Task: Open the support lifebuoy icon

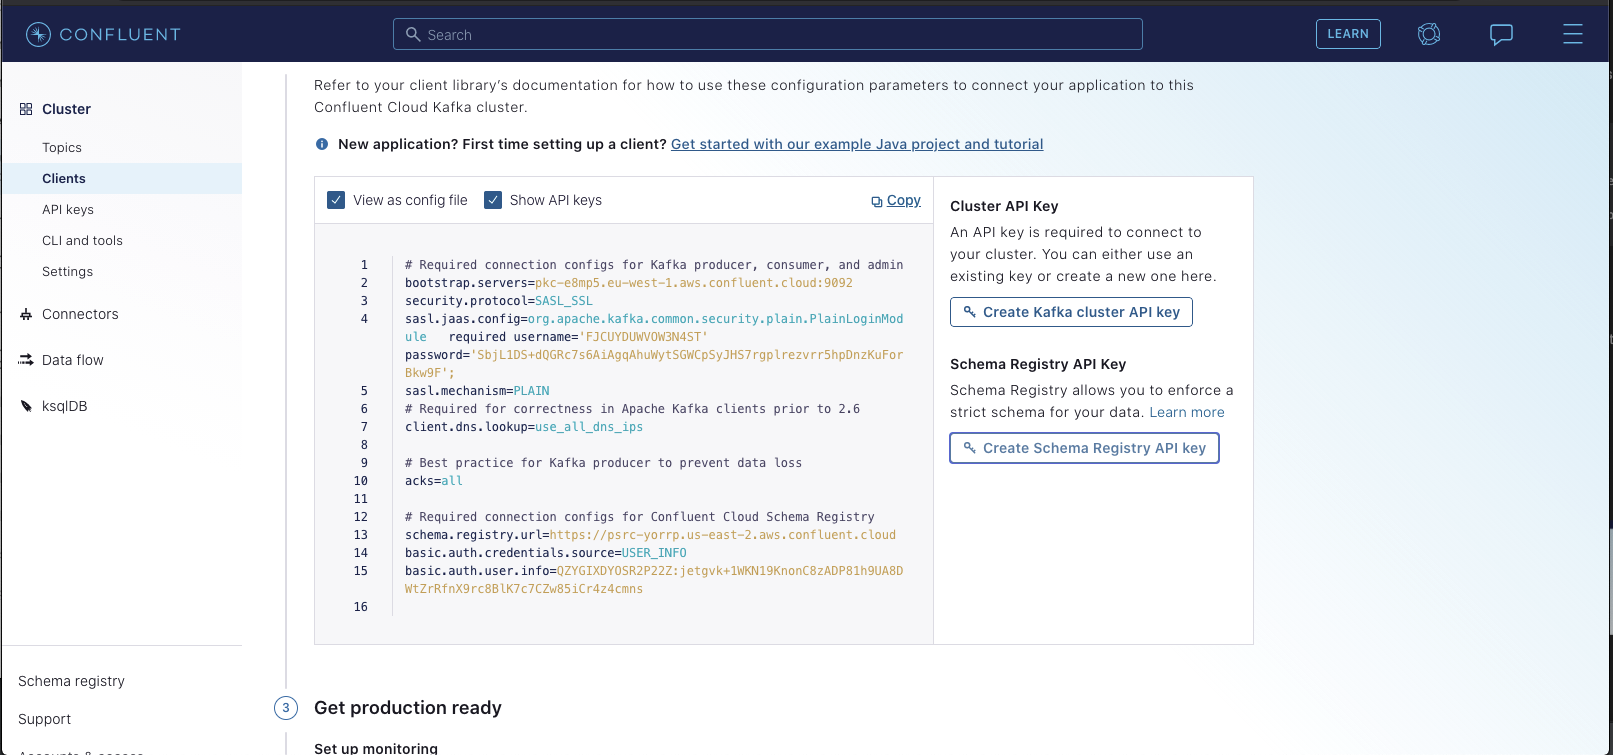Action: (x=1429, y=34)
